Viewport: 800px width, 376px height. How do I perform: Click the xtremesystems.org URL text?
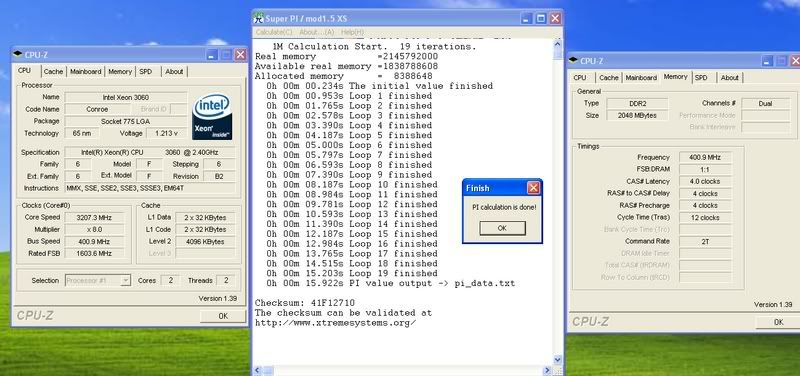[336, 323]
